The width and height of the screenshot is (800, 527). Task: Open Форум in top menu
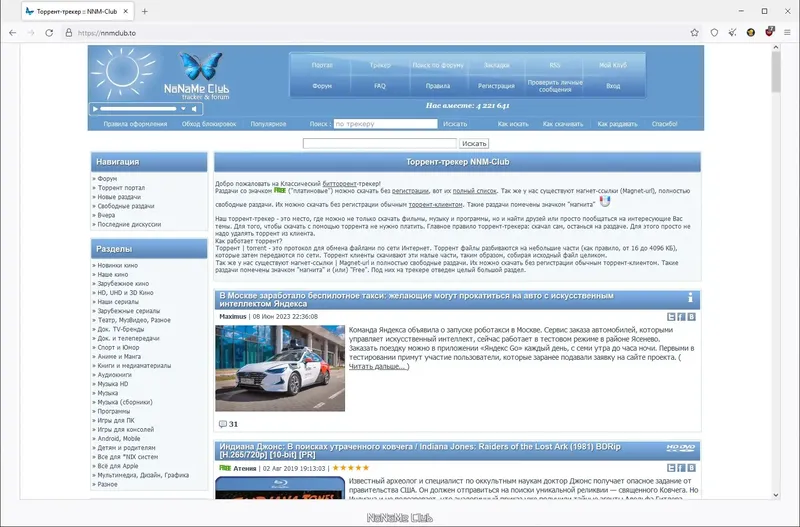(x=322, y=86)
